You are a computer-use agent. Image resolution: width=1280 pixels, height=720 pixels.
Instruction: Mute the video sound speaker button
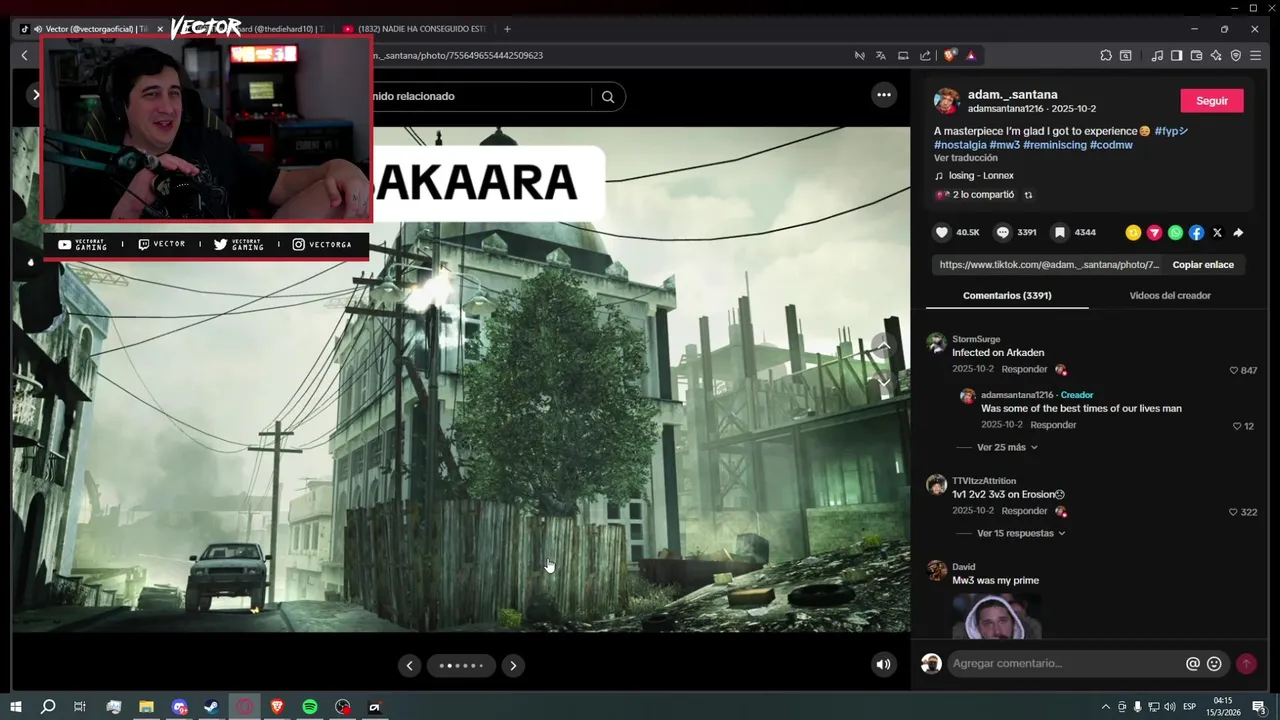click(x=883, y=664)
